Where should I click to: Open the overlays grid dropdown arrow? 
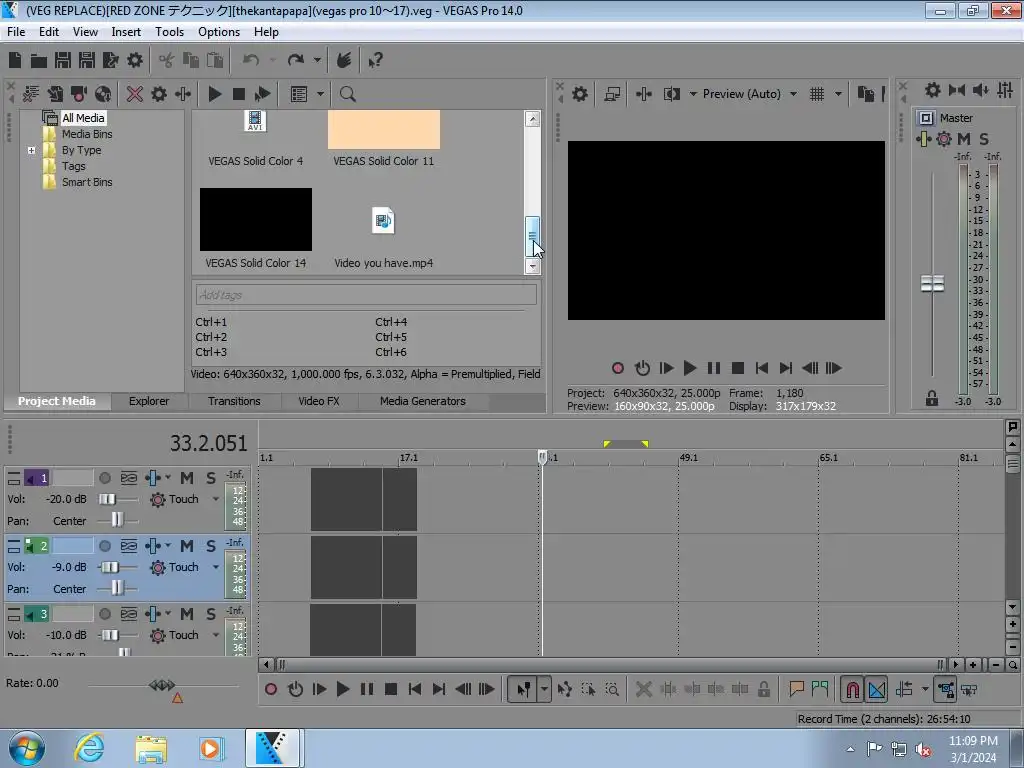click(x=838, y=94)
